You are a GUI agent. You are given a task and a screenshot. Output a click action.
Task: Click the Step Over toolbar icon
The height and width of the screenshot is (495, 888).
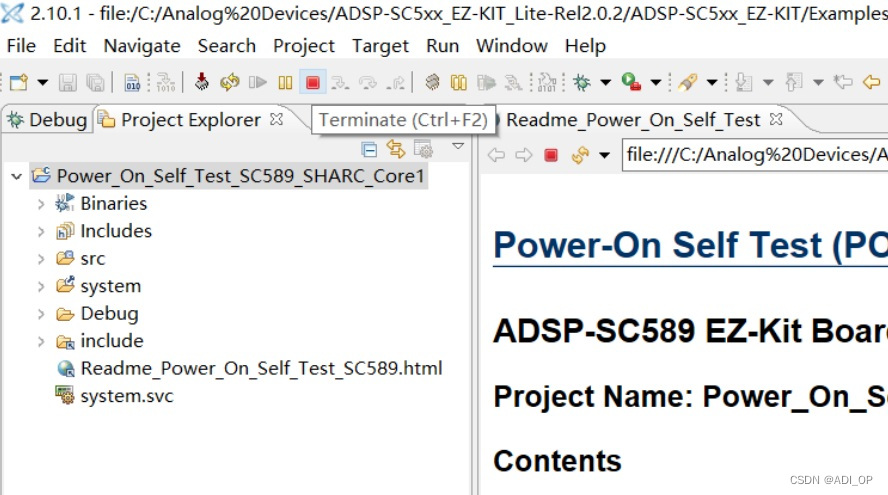[368, 83]
